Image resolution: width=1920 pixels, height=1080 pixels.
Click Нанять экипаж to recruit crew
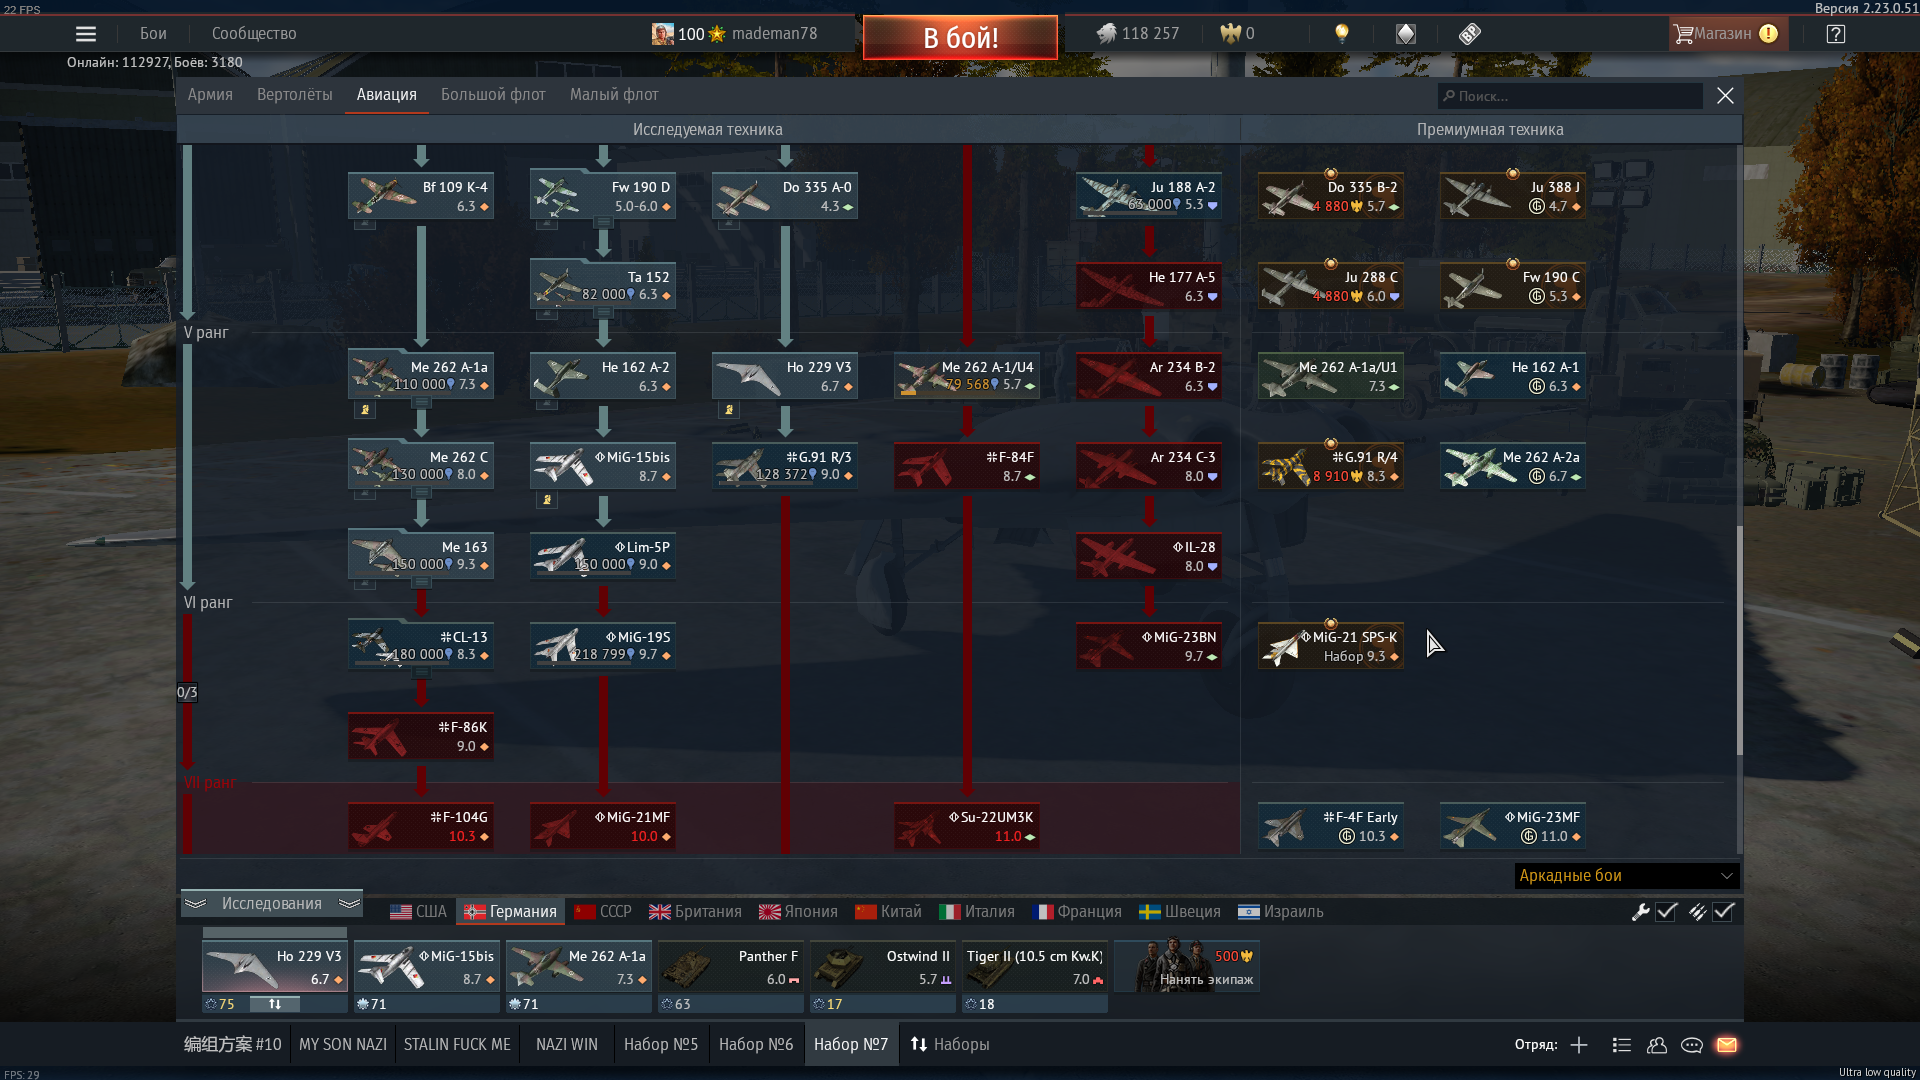click(1187, 966)
